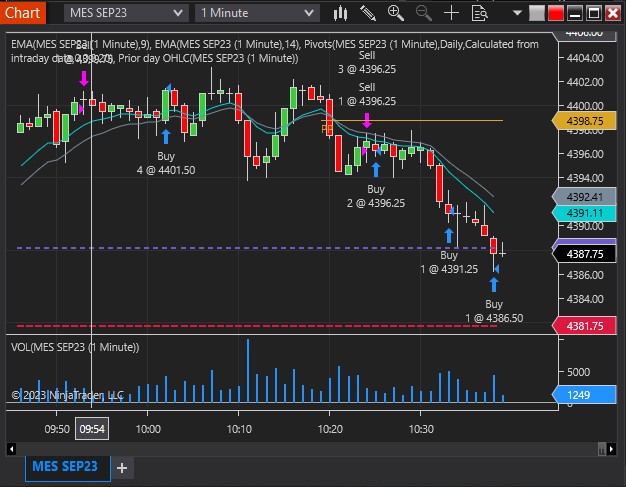Image resolution: width=626 pixels, height=487 pixels.
Task: Click the tallest volume bar
Action: point(248,371)
